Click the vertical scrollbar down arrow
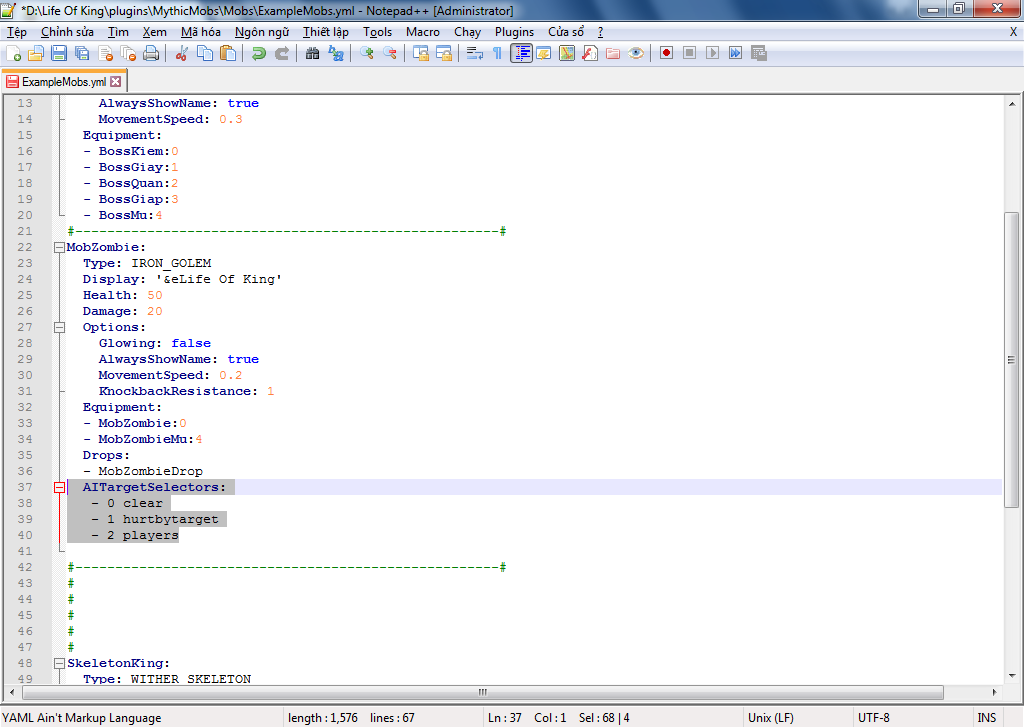Image resolution: width=1024 pixels, height=728 pixels. pos(1011,676)
